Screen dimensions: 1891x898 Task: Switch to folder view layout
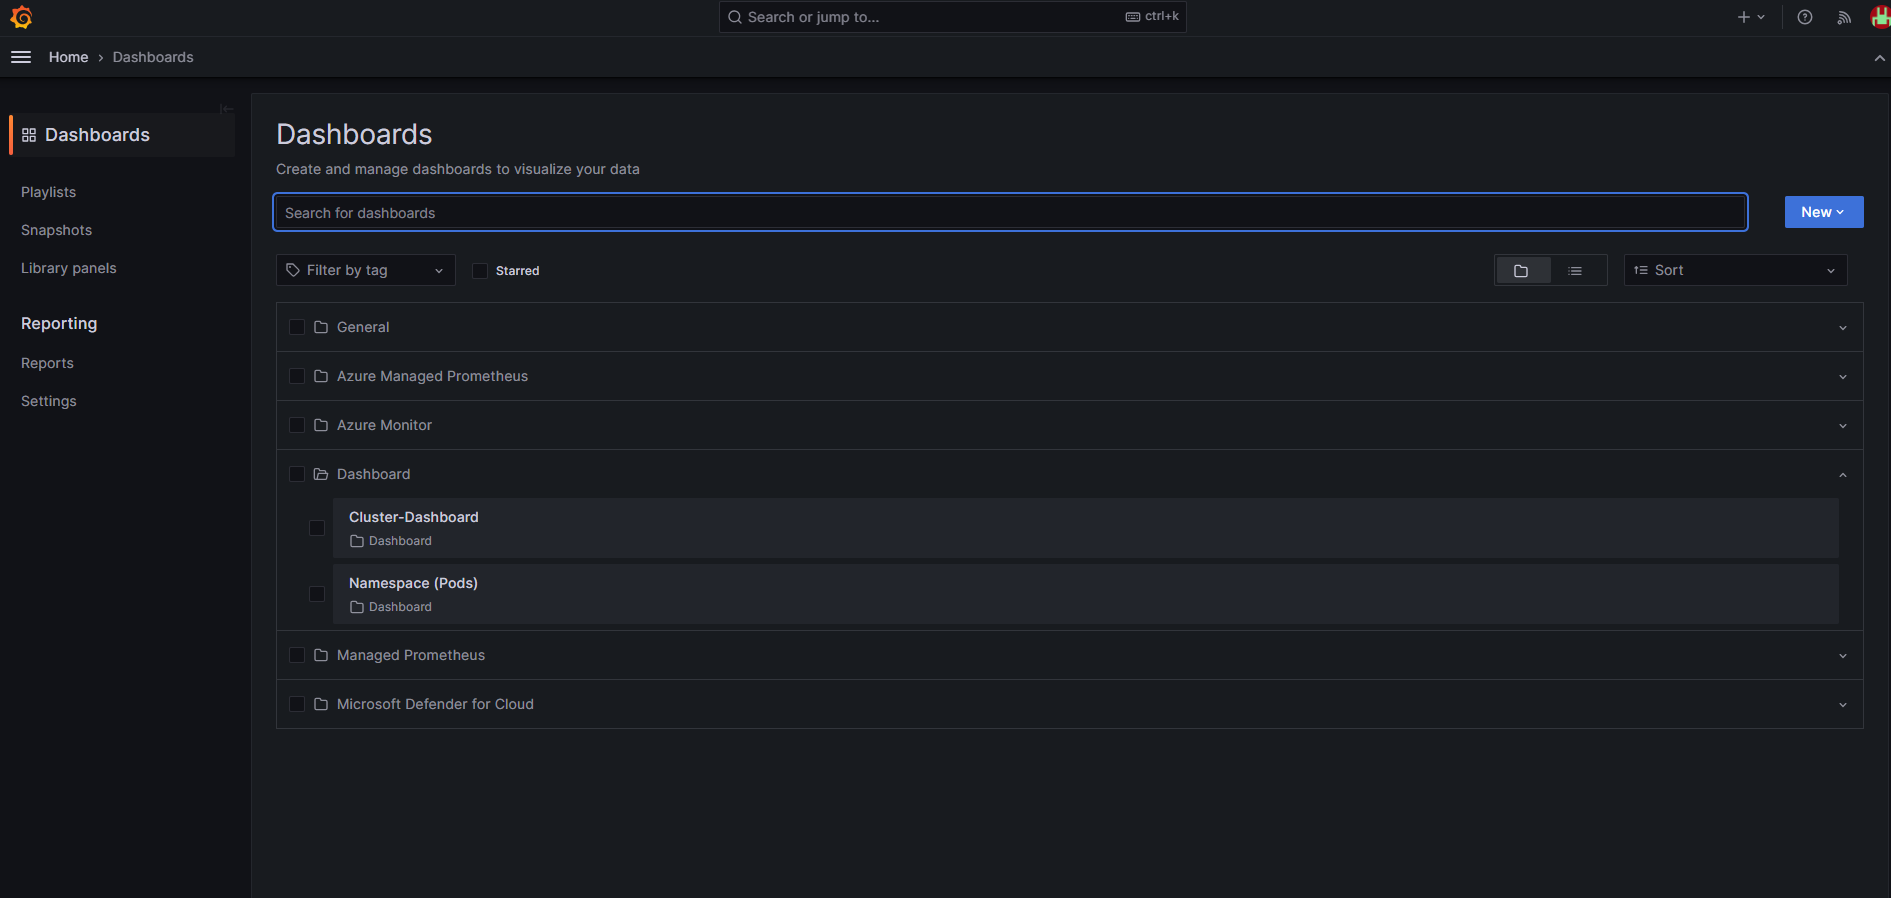tap(1521, 271)
